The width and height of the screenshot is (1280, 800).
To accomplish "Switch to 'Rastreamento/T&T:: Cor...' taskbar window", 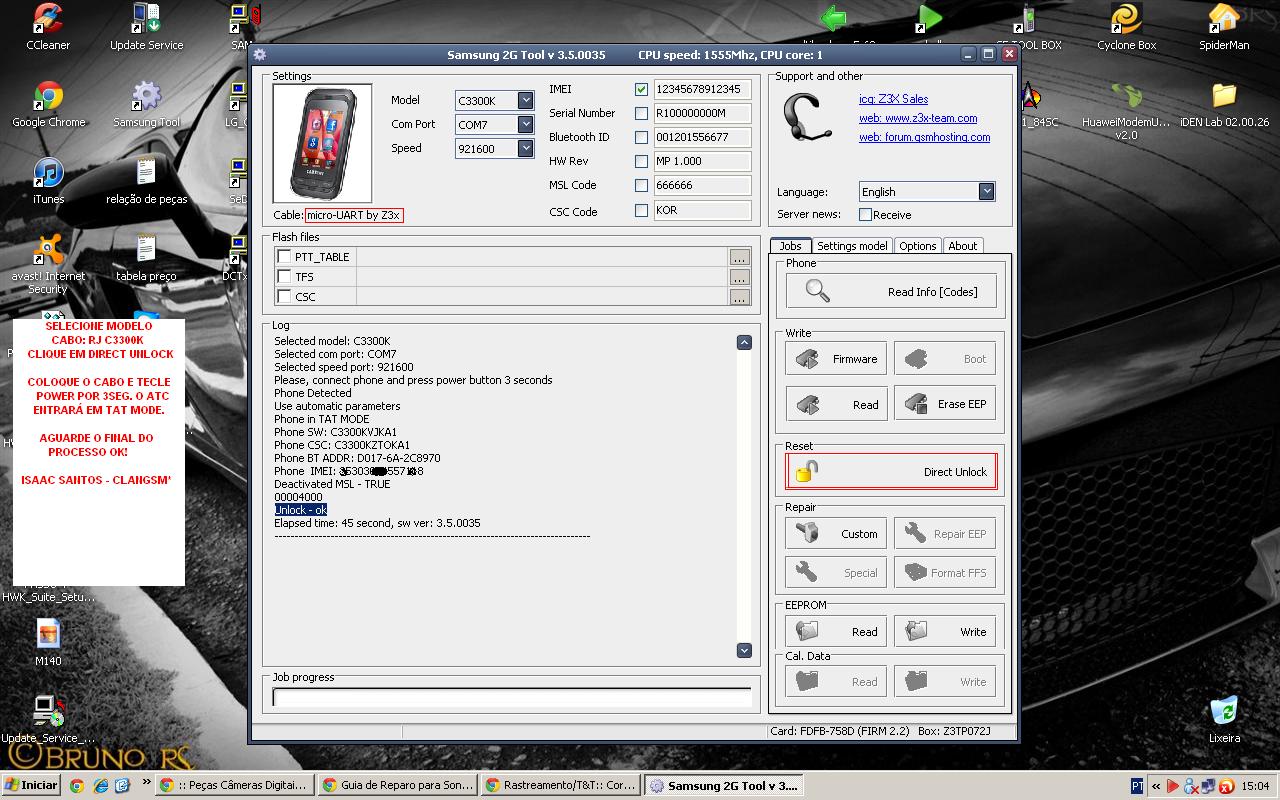I will pos(560,785).
